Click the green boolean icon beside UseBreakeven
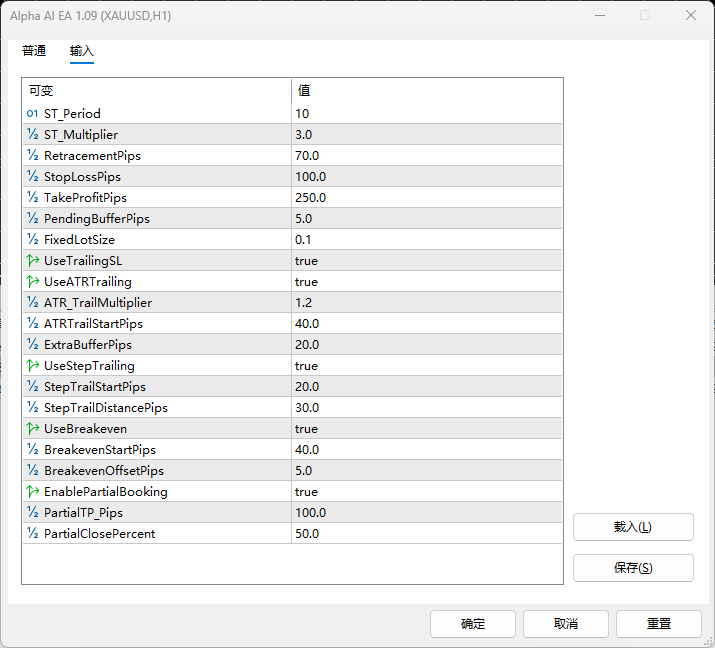 pyautogui.click(x=32, y=428)
